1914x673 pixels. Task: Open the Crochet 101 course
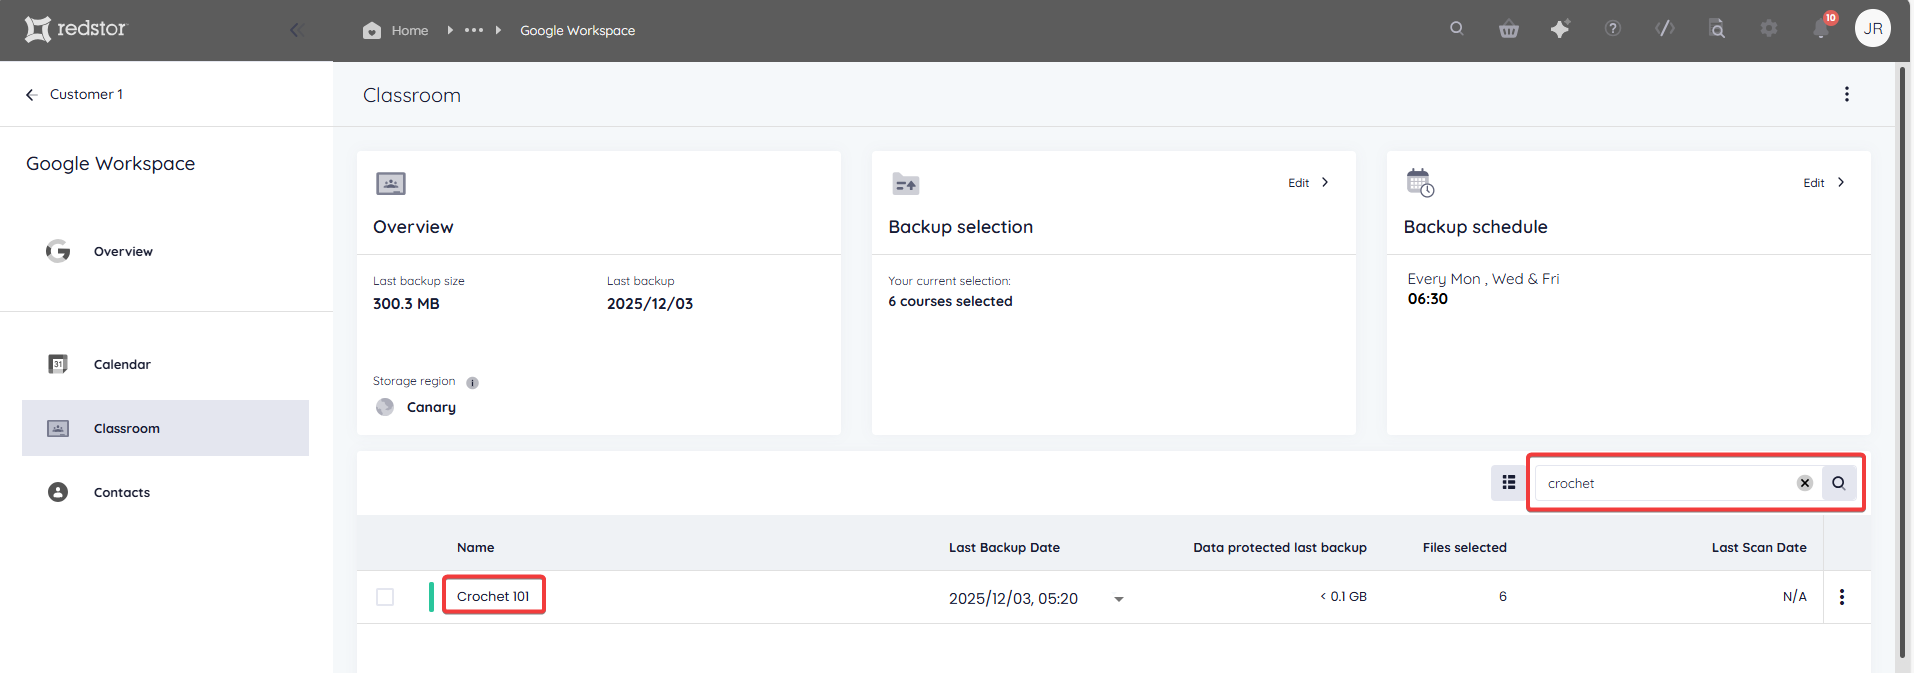493,596
